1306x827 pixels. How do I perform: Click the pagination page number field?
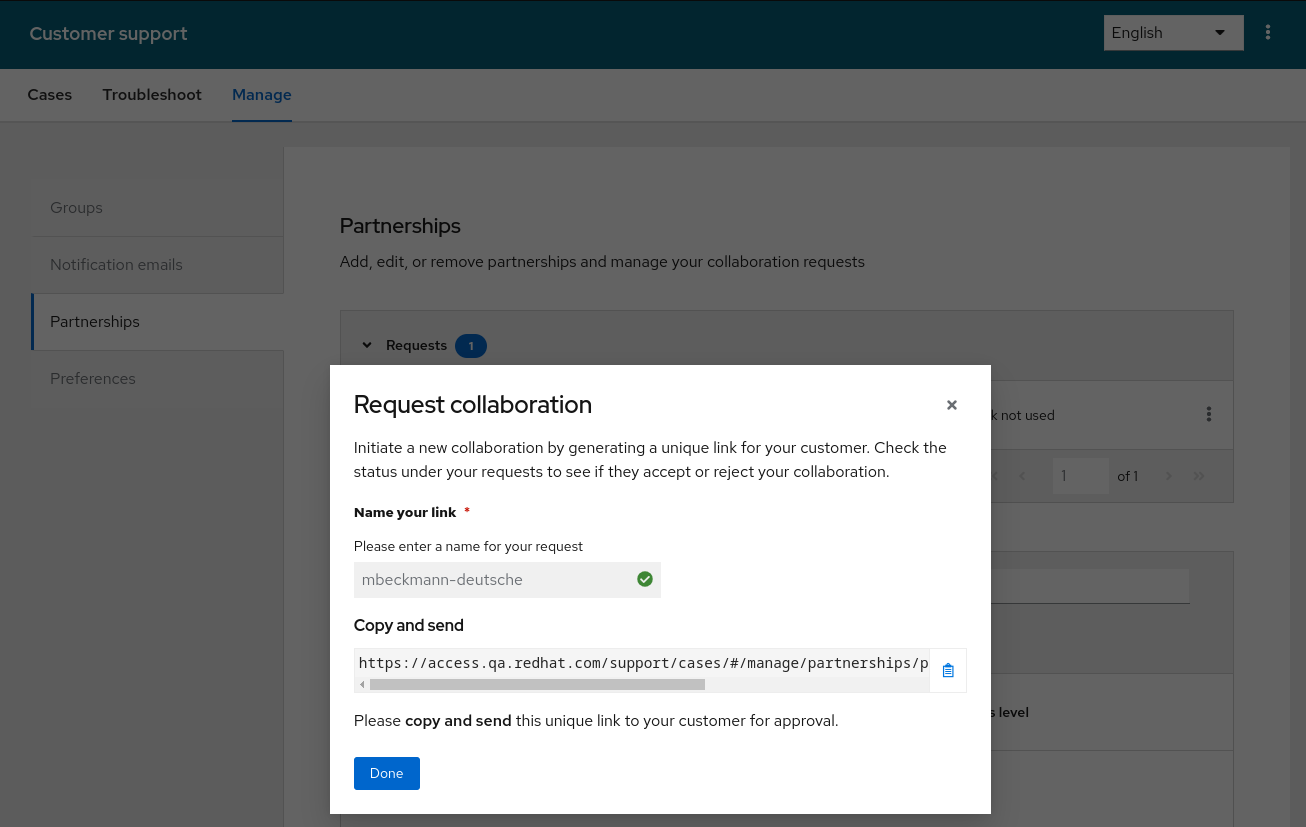click(1080, 476)
